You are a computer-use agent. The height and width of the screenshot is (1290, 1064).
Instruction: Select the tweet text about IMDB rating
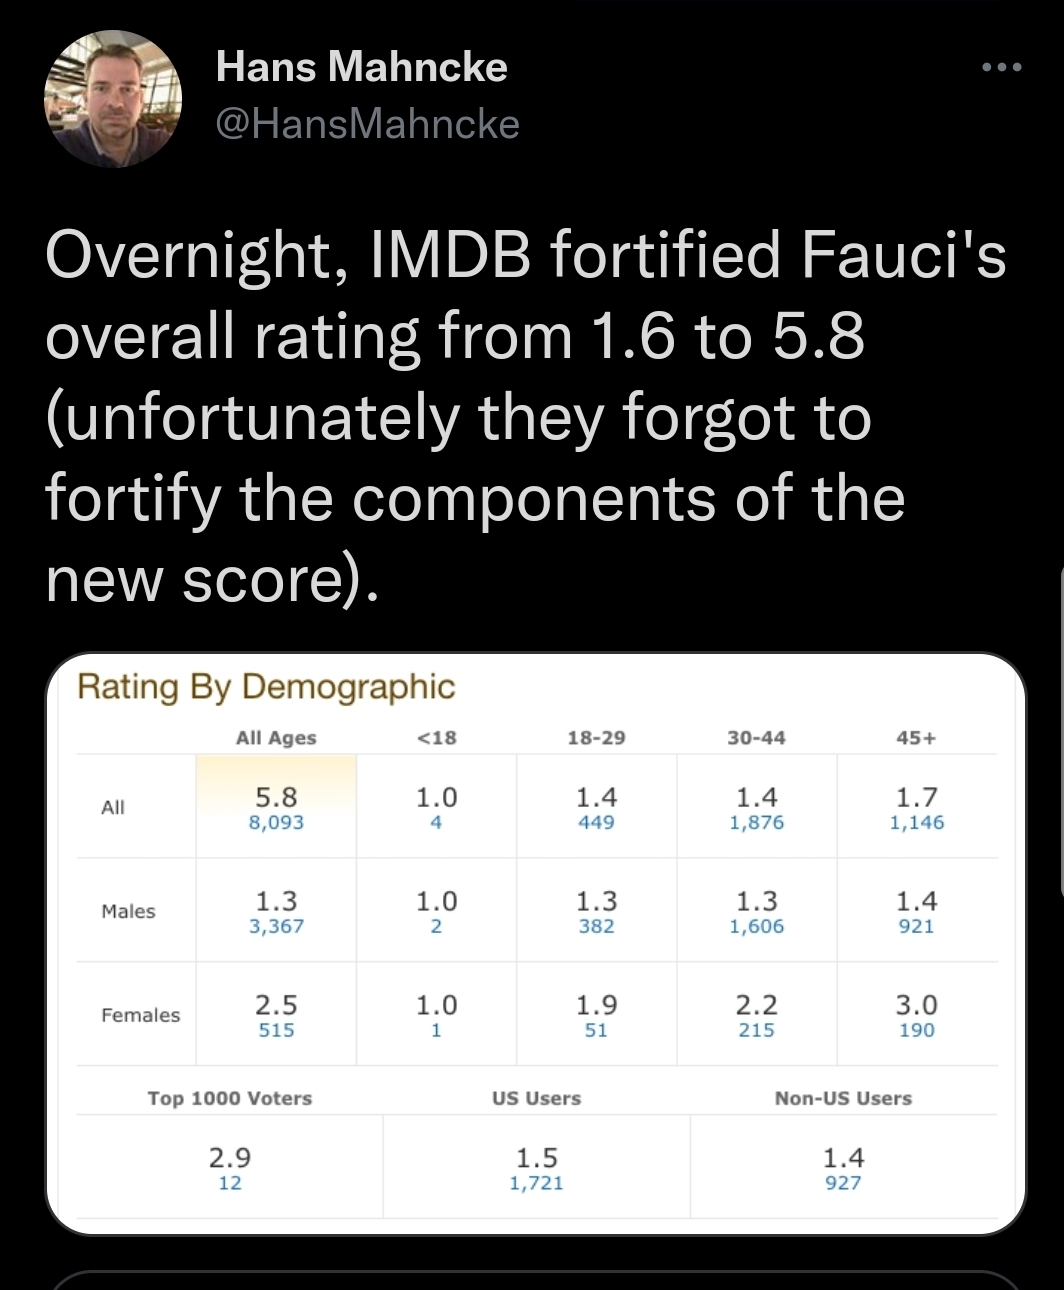point(526,417)
